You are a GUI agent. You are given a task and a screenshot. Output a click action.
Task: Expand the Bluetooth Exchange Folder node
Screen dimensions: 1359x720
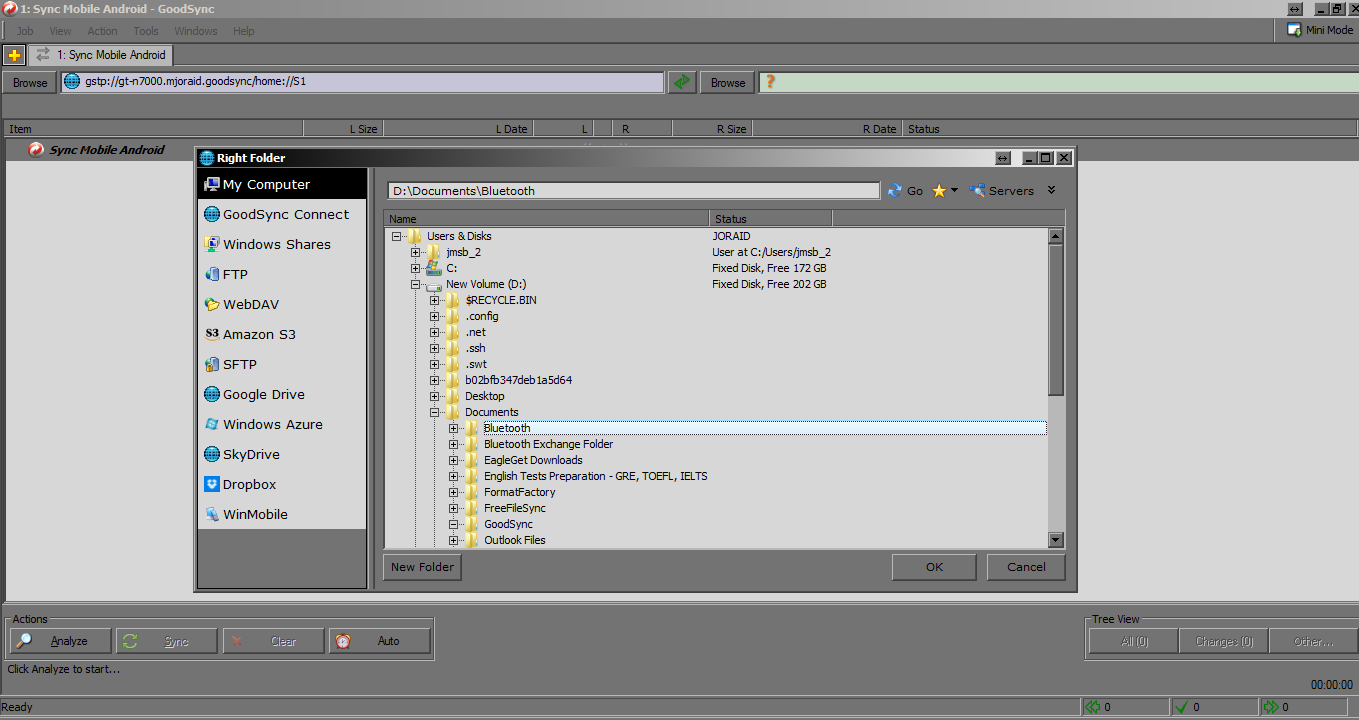pyautogui.click(x=453, y=444)
